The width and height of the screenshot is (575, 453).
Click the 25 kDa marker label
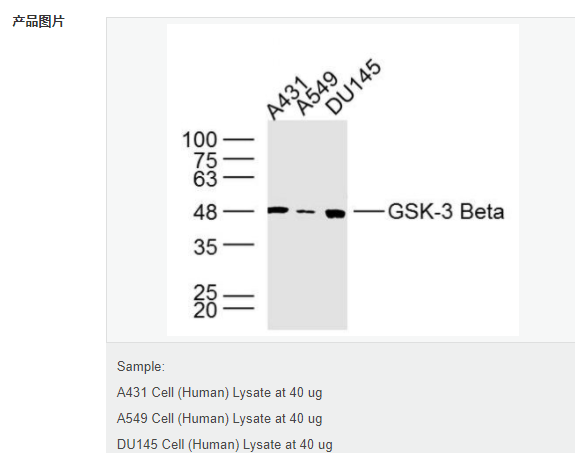click(x=205, y=293)
